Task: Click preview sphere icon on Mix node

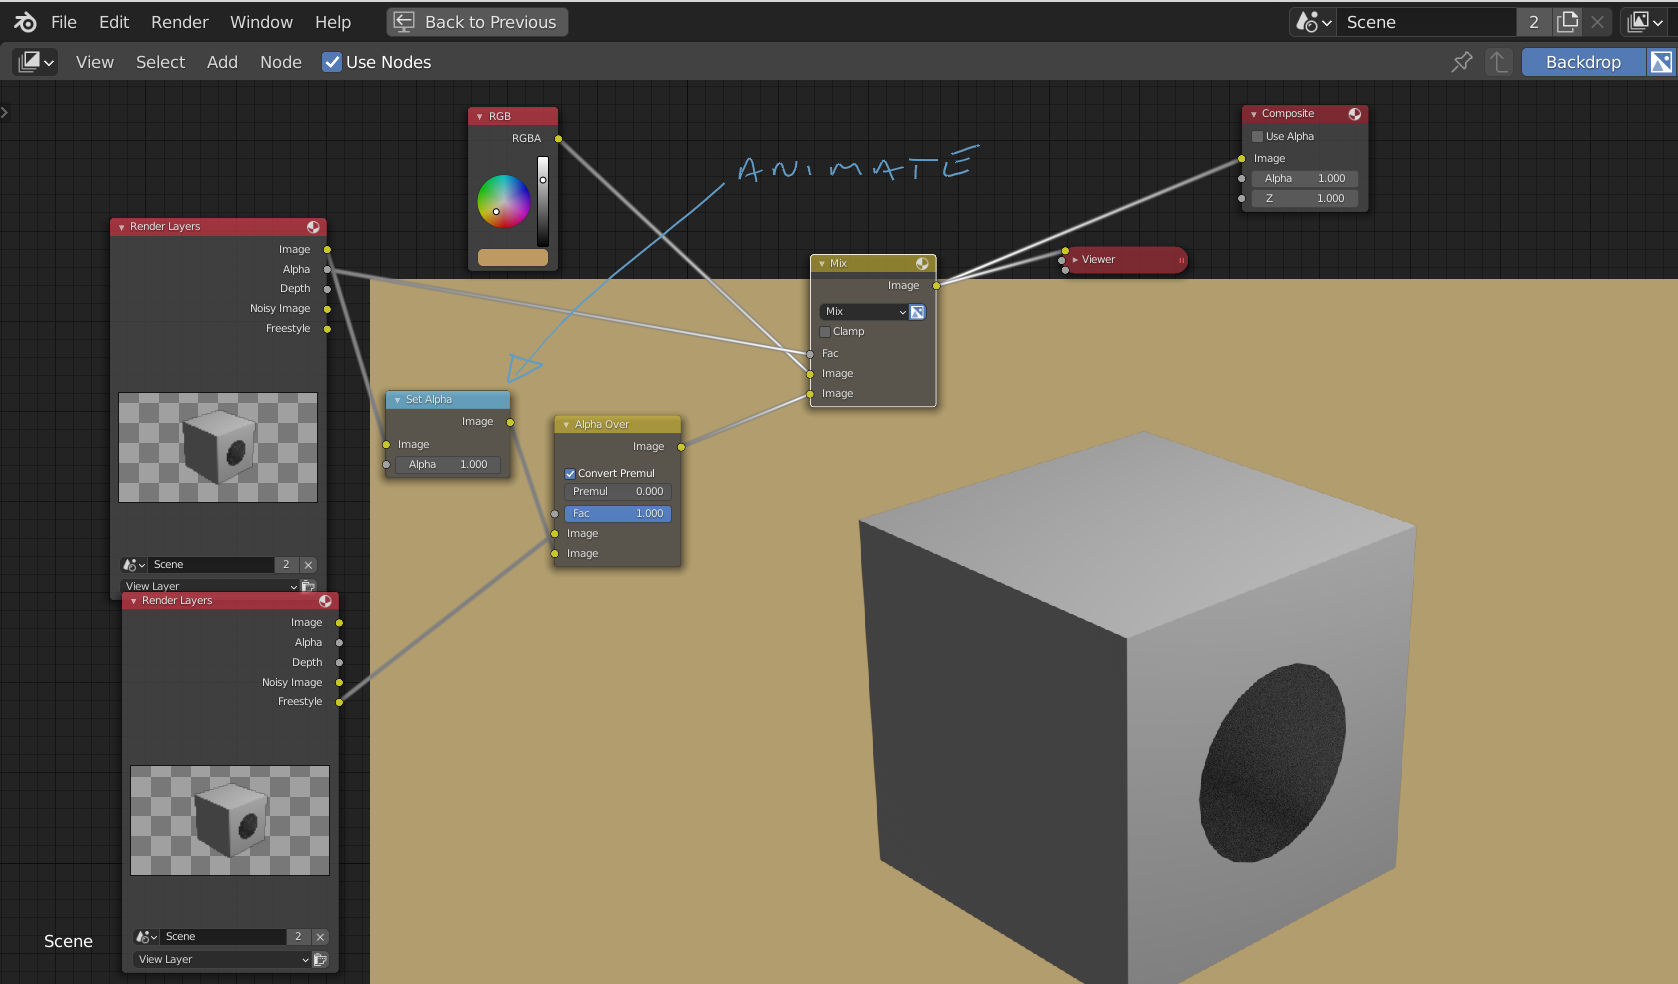Action: click(x=922, y=264)
